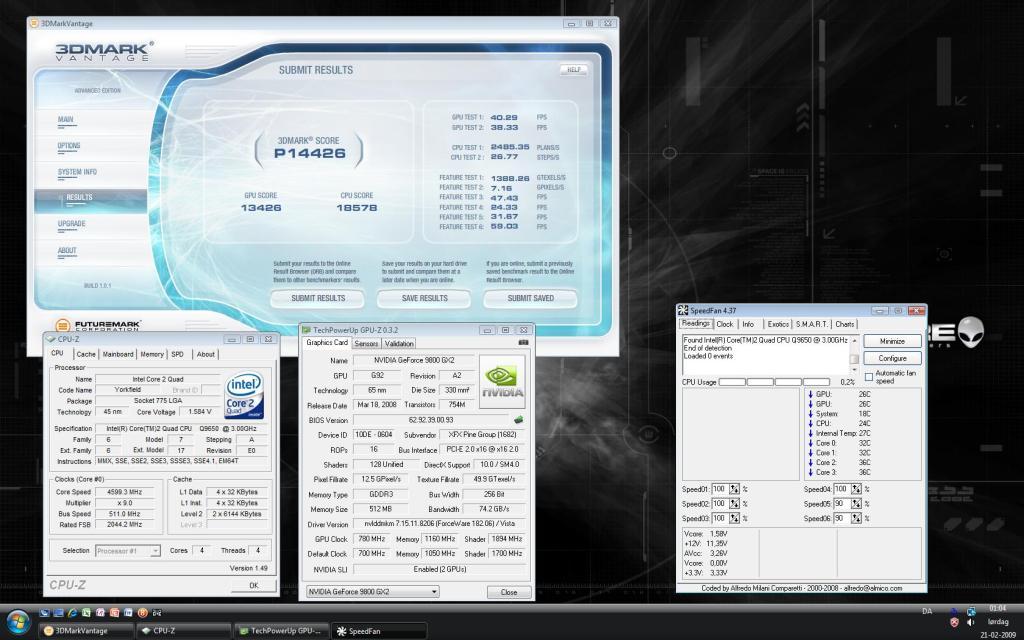Click the Speed05 spinner arrows
The image size is (1024, 640).
point(857,504)
